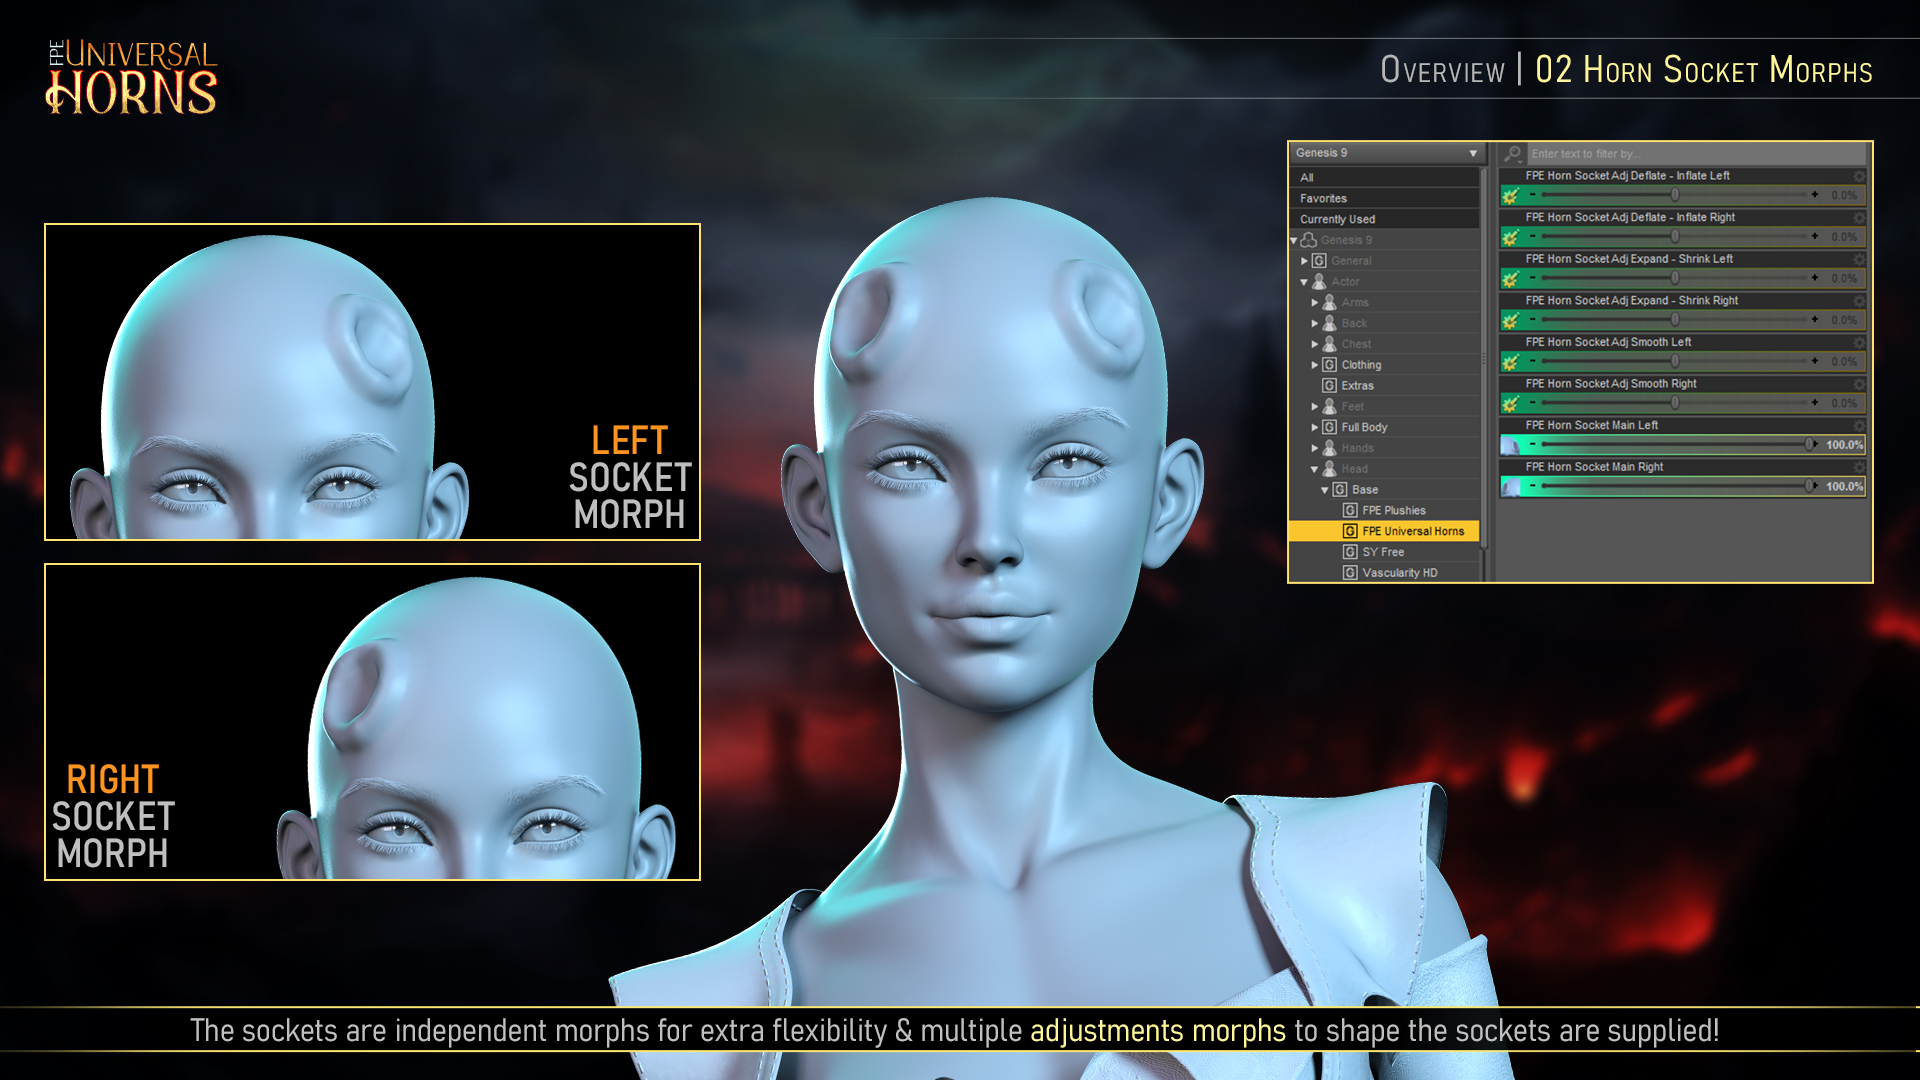Click the Genesis 9 node icon in the tree
This screenshot has width=1920, height=1080.
tap(1310, 239)
